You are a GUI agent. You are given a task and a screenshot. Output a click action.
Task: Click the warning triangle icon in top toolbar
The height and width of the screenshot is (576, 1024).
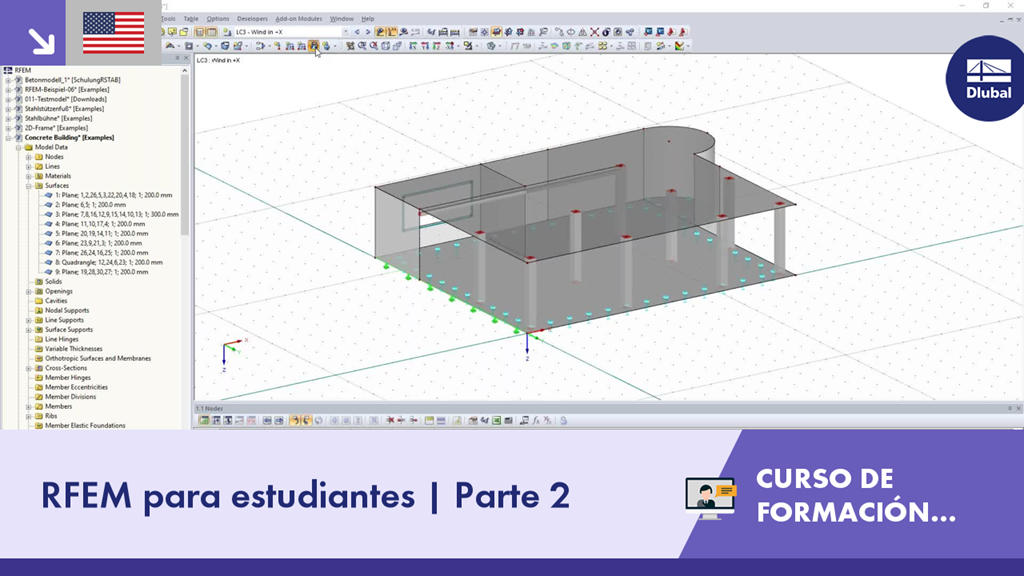point(583,32)
